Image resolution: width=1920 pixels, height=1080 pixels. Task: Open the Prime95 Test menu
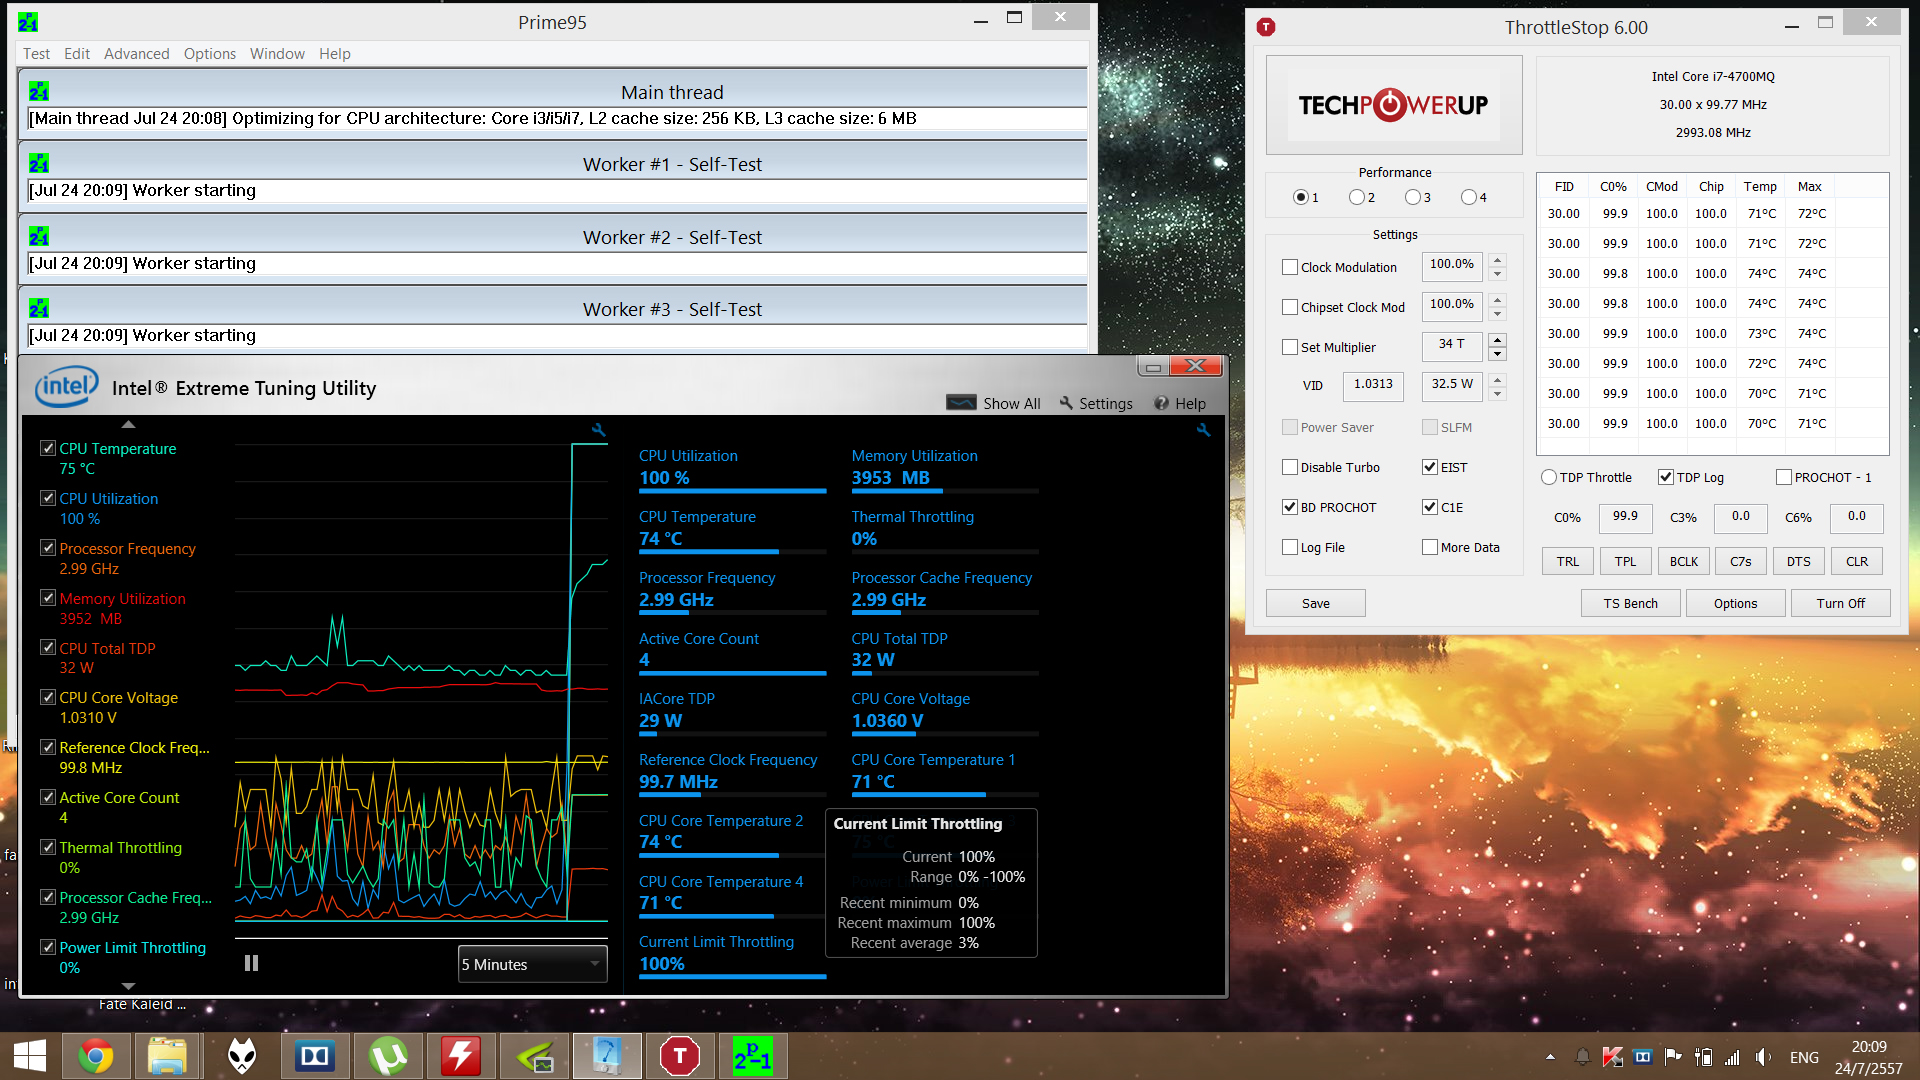point(36,54)
